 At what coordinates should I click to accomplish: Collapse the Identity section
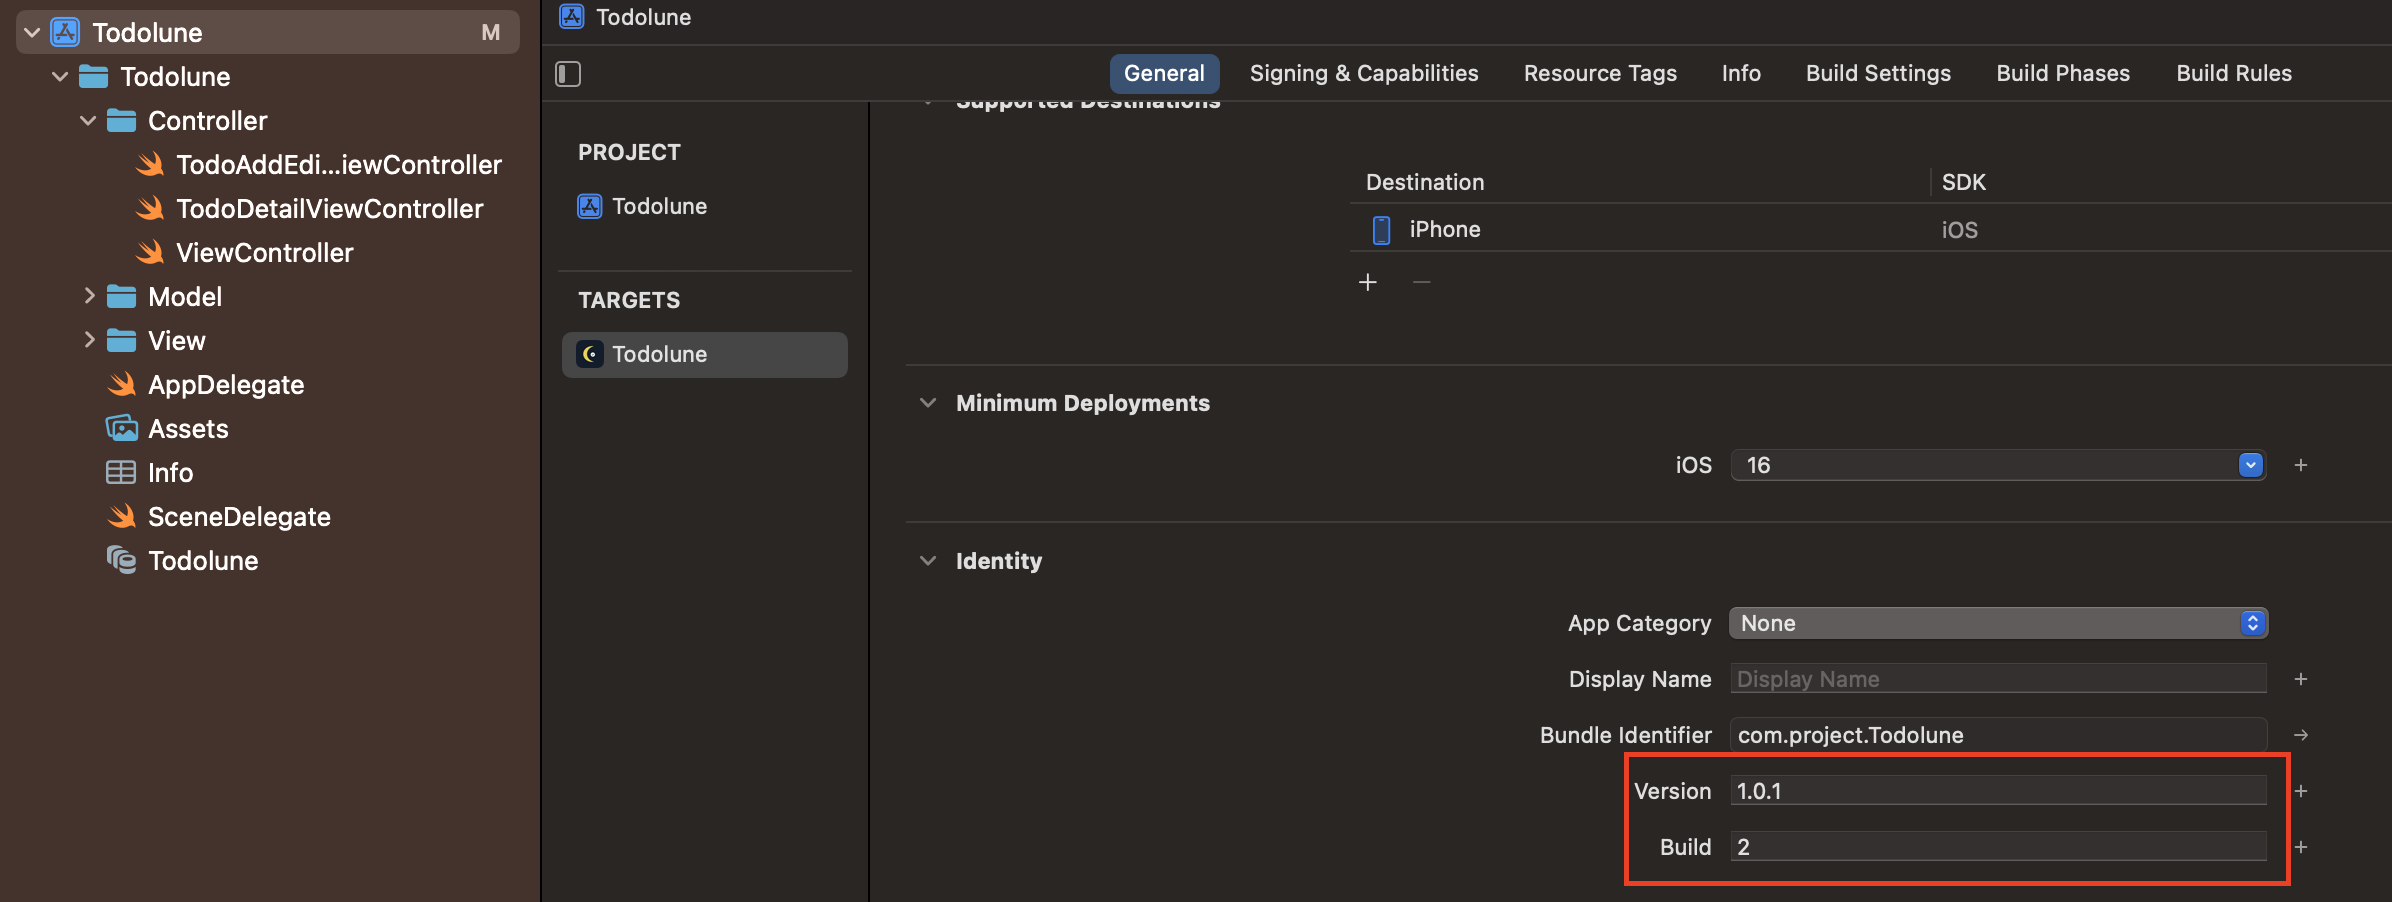(x=928, y=561)
